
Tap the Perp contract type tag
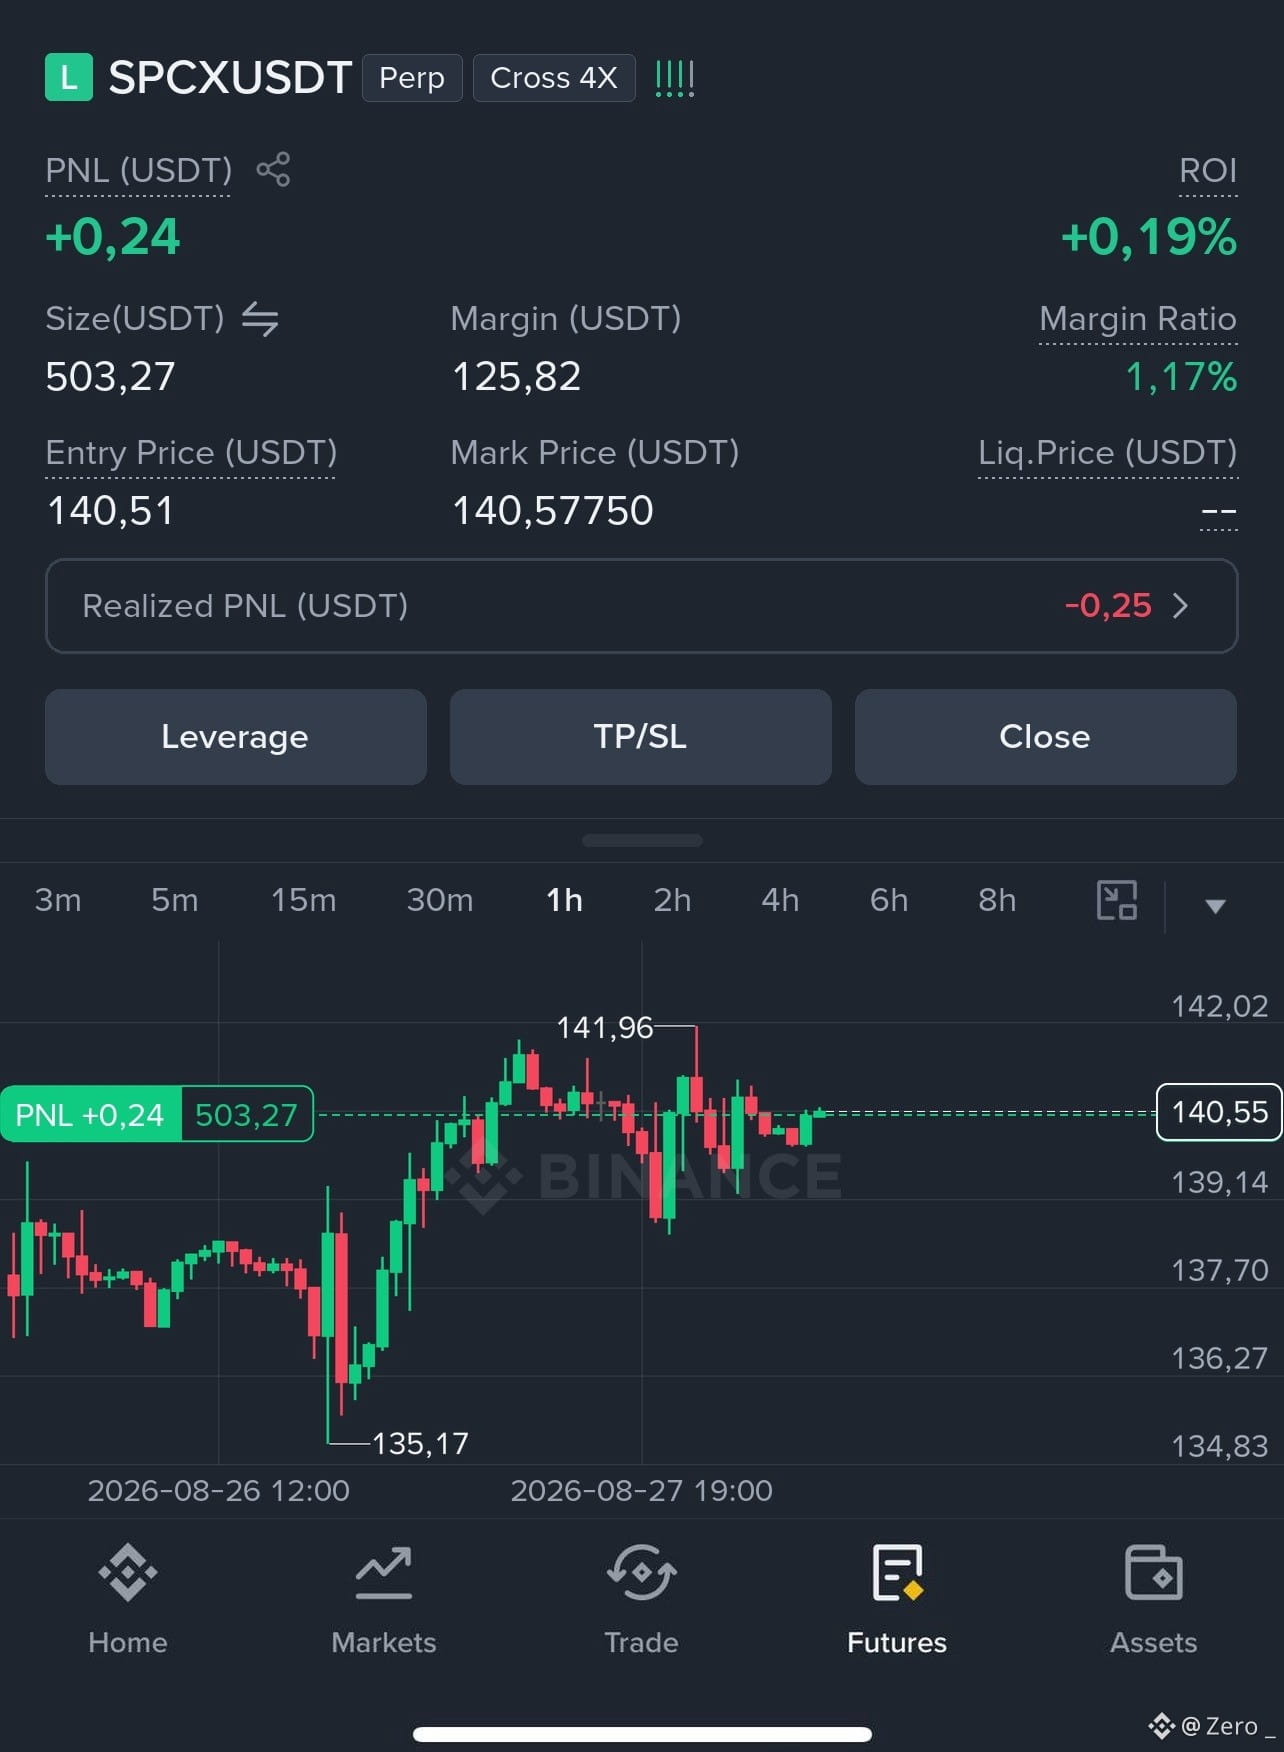412,78
